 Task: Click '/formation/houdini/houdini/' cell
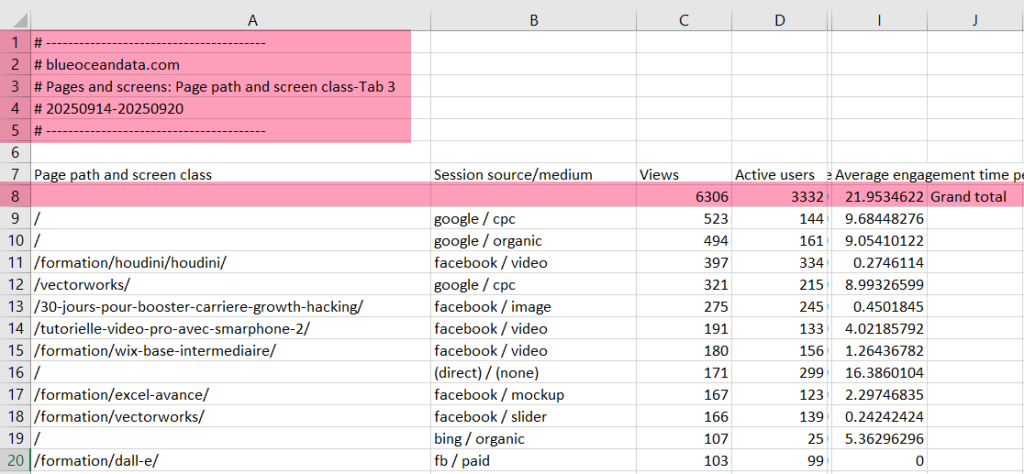pyautogui.click(x=231, y=262)
